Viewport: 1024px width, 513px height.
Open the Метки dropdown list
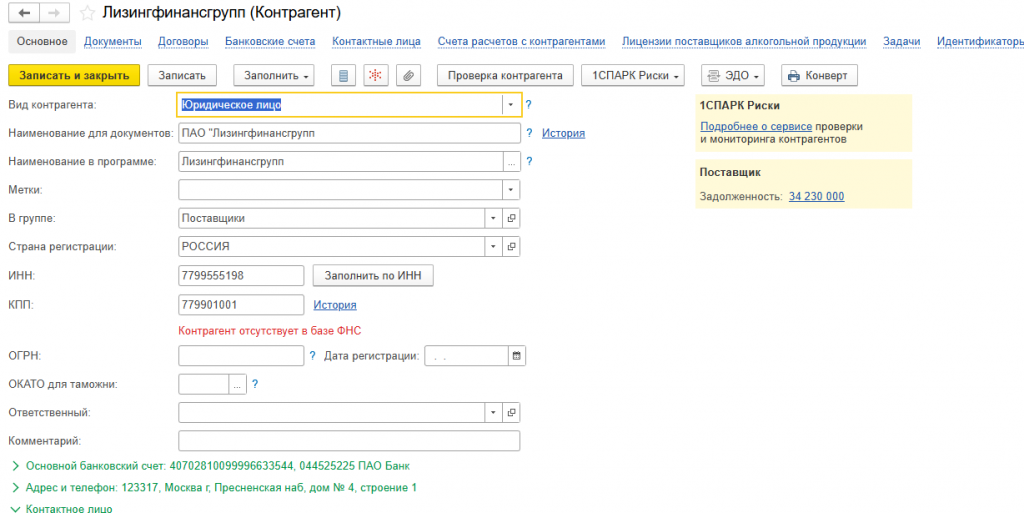[511, 190]
